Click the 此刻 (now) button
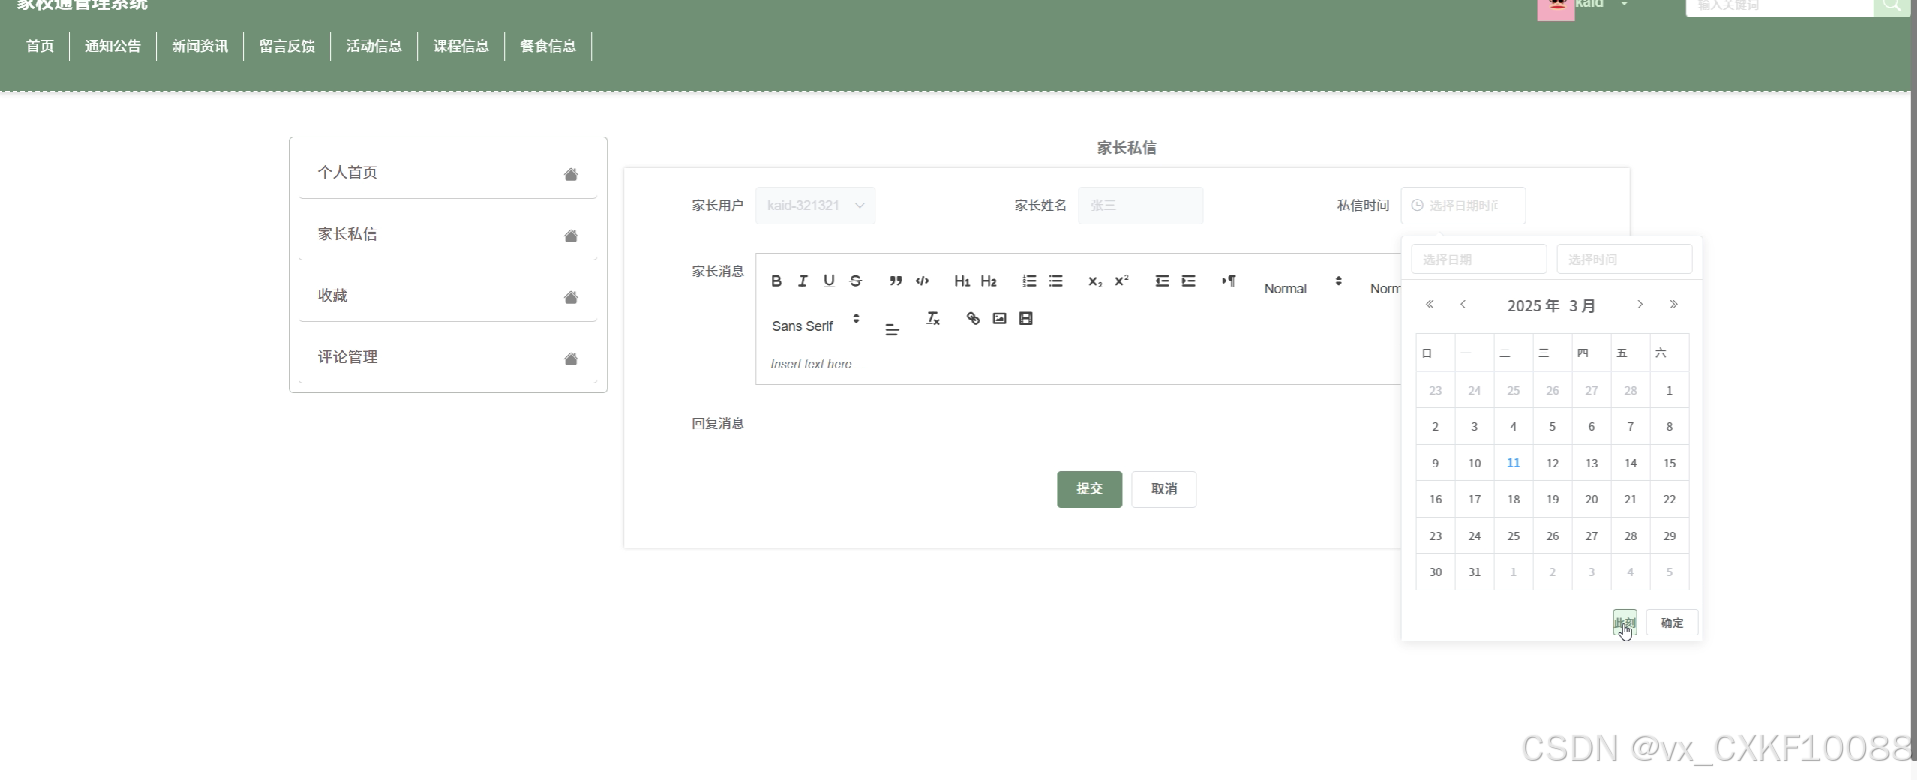The image size is (1917, 780). (x=1625, y=623)
